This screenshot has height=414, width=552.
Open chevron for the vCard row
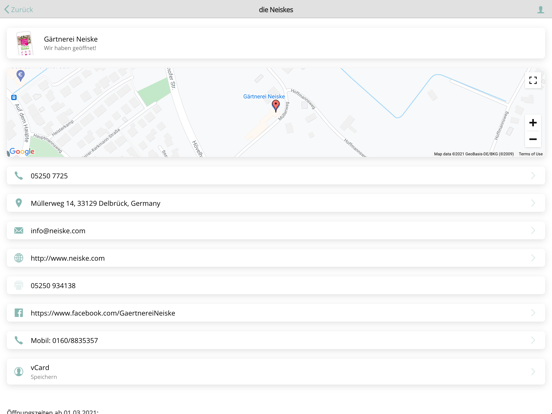point(533,372)
